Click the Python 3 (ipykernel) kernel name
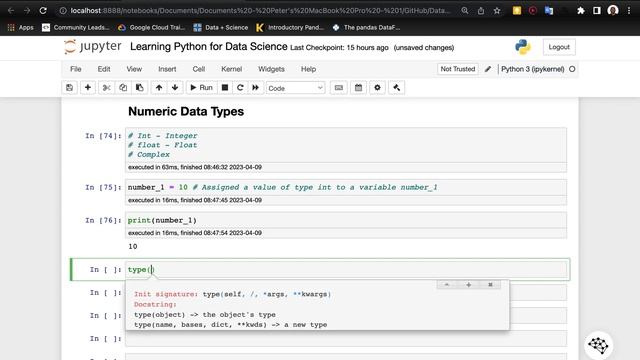This screenshot has height=360, width=640. pos(532,69)
